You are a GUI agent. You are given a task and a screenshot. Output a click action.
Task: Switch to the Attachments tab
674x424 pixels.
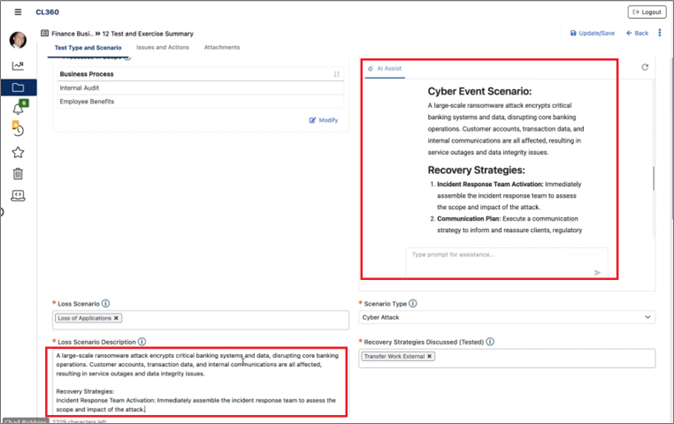221,47
